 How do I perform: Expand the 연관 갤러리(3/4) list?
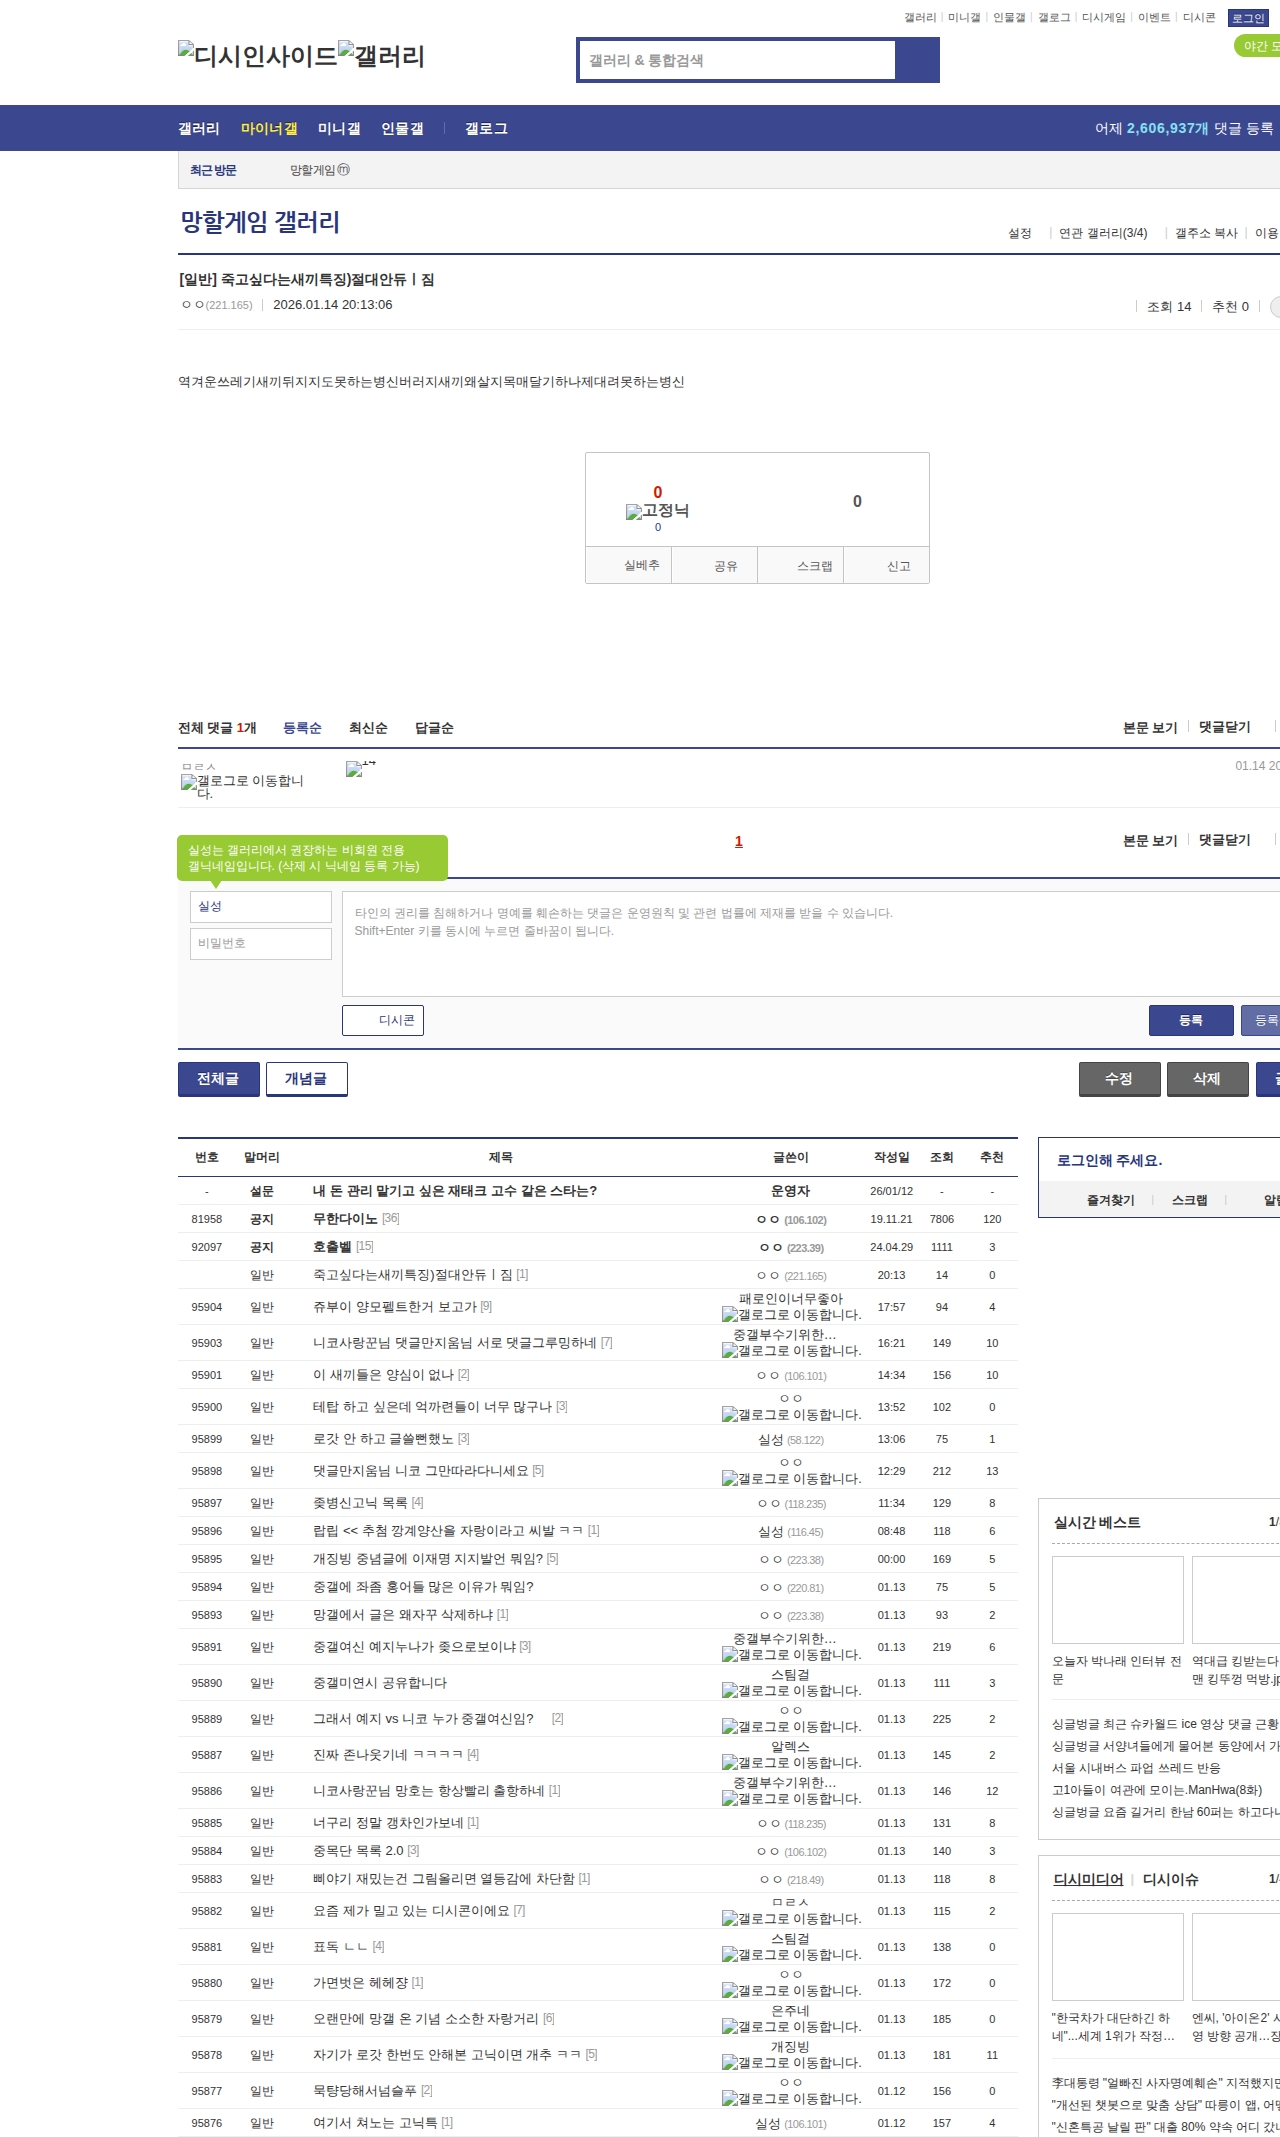[1103, 233]
